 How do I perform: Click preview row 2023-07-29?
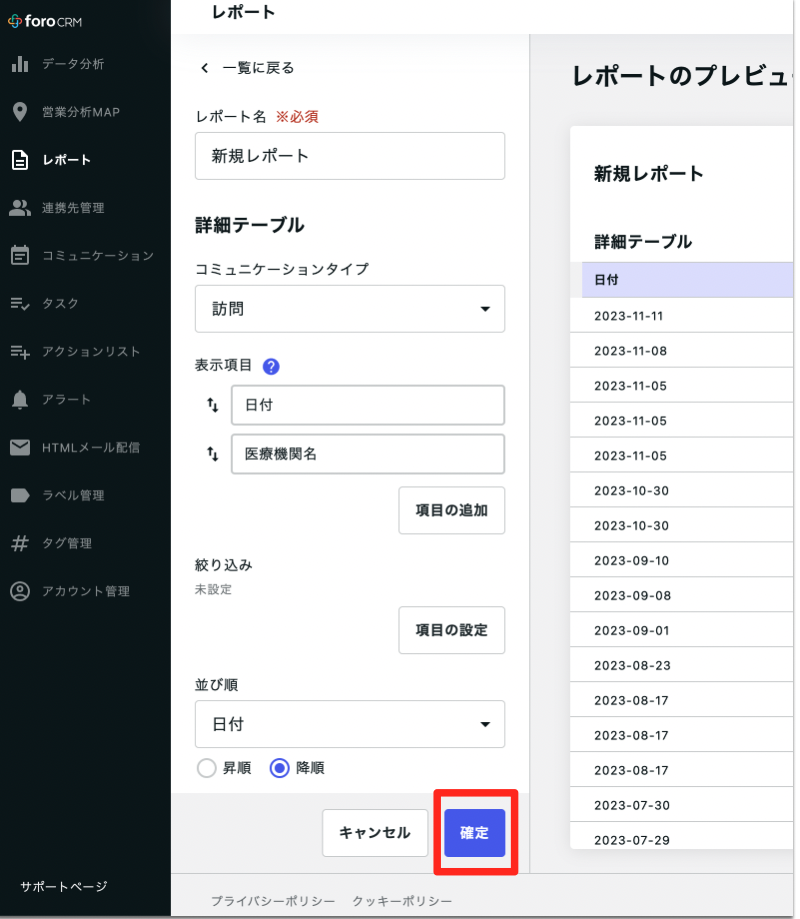(x=682, y=837)
